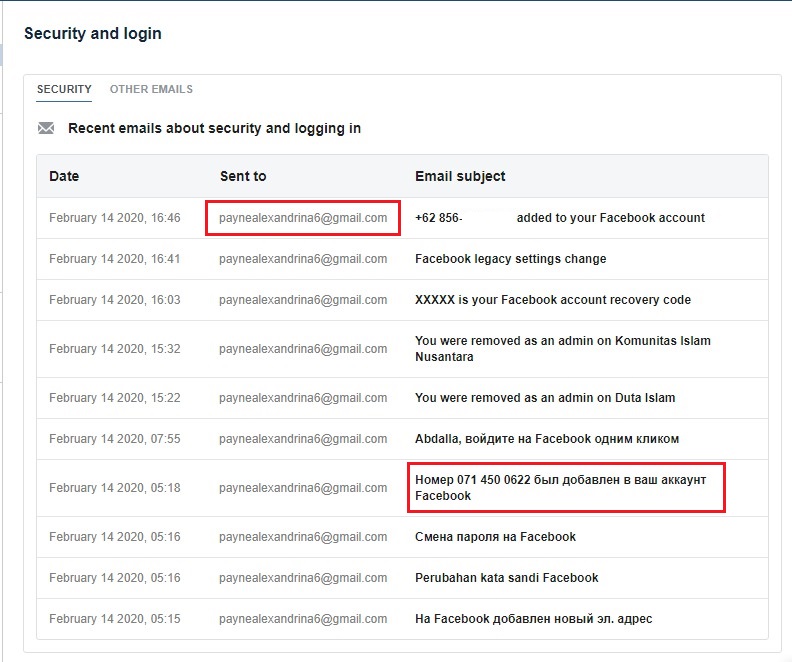Click subject 'XXXXX is your Facebook account recovery code'
792x662 pixels.
[553, 300]
